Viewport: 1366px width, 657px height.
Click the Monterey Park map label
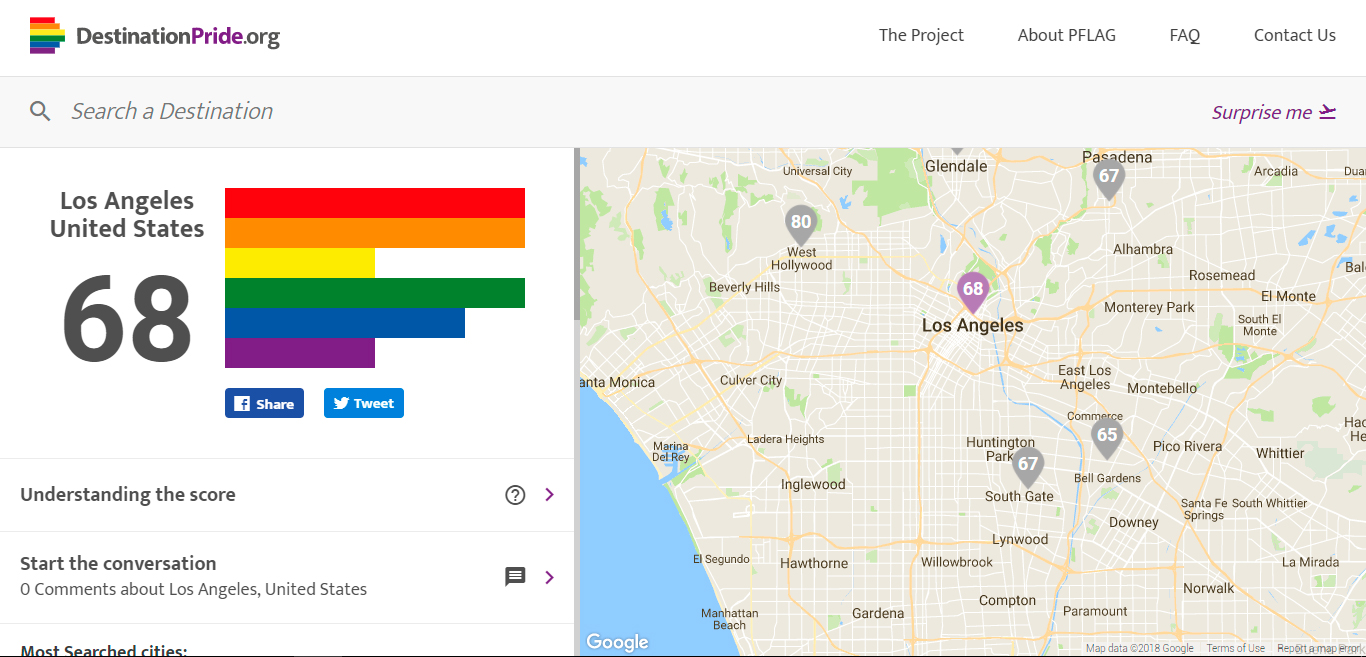coord(1149,307)
